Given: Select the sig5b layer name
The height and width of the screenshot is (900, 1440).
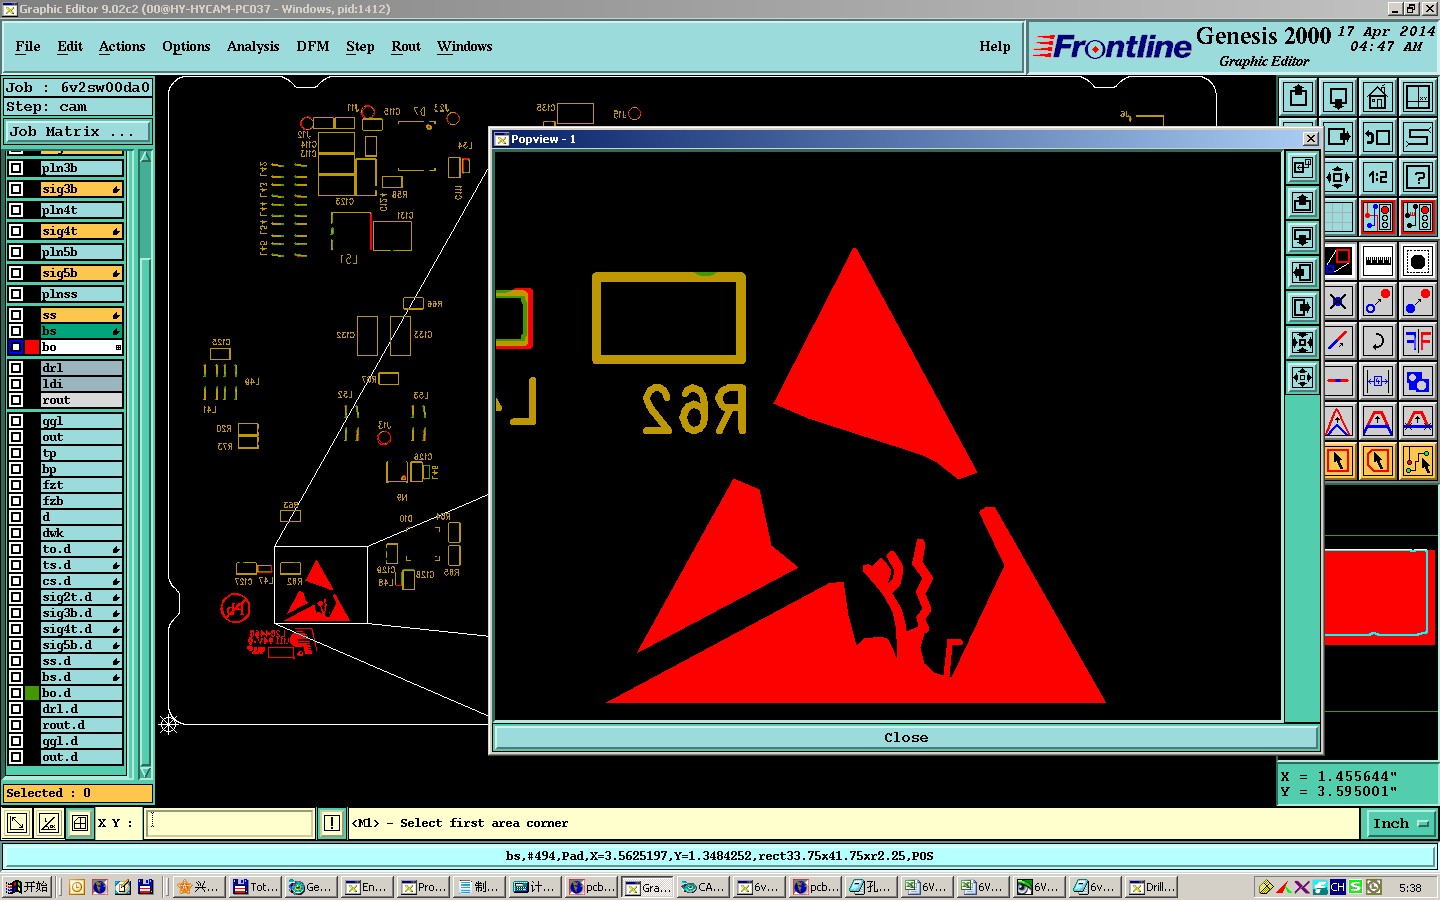Looking at the screenshot, I should (81, 273).
